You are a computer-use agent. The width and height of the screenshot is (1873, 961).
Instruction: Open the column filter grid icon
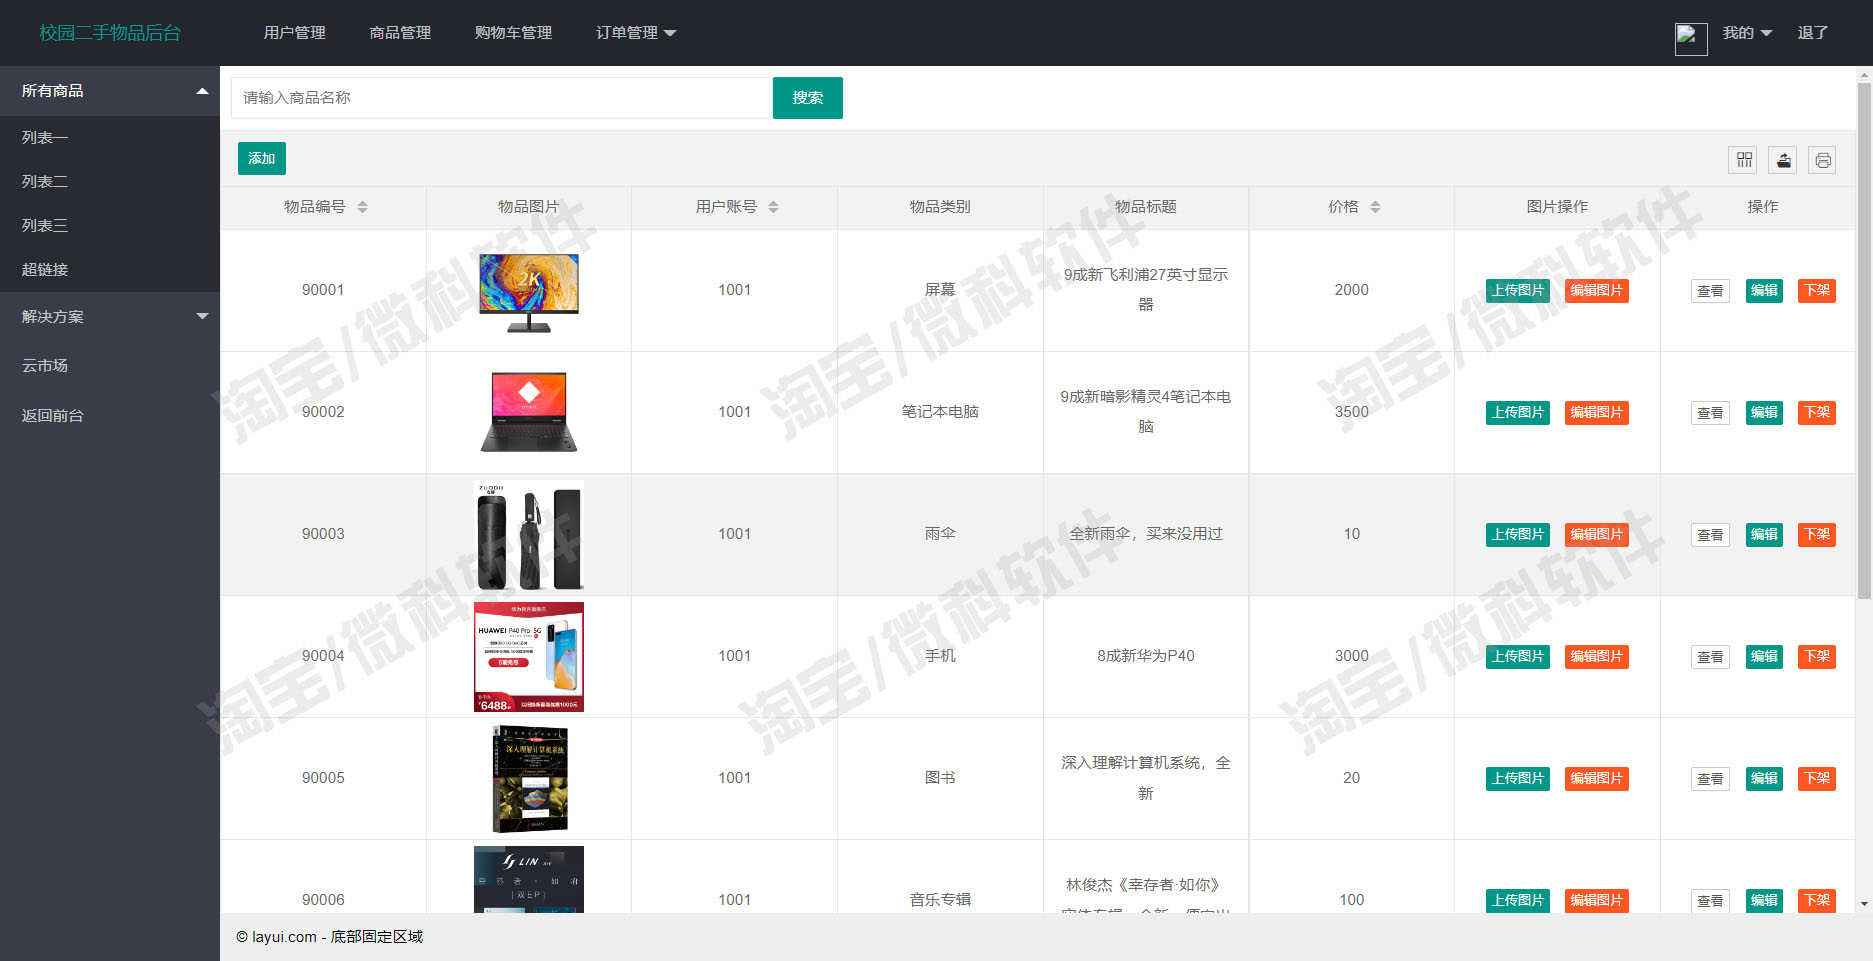(1744, 160)
